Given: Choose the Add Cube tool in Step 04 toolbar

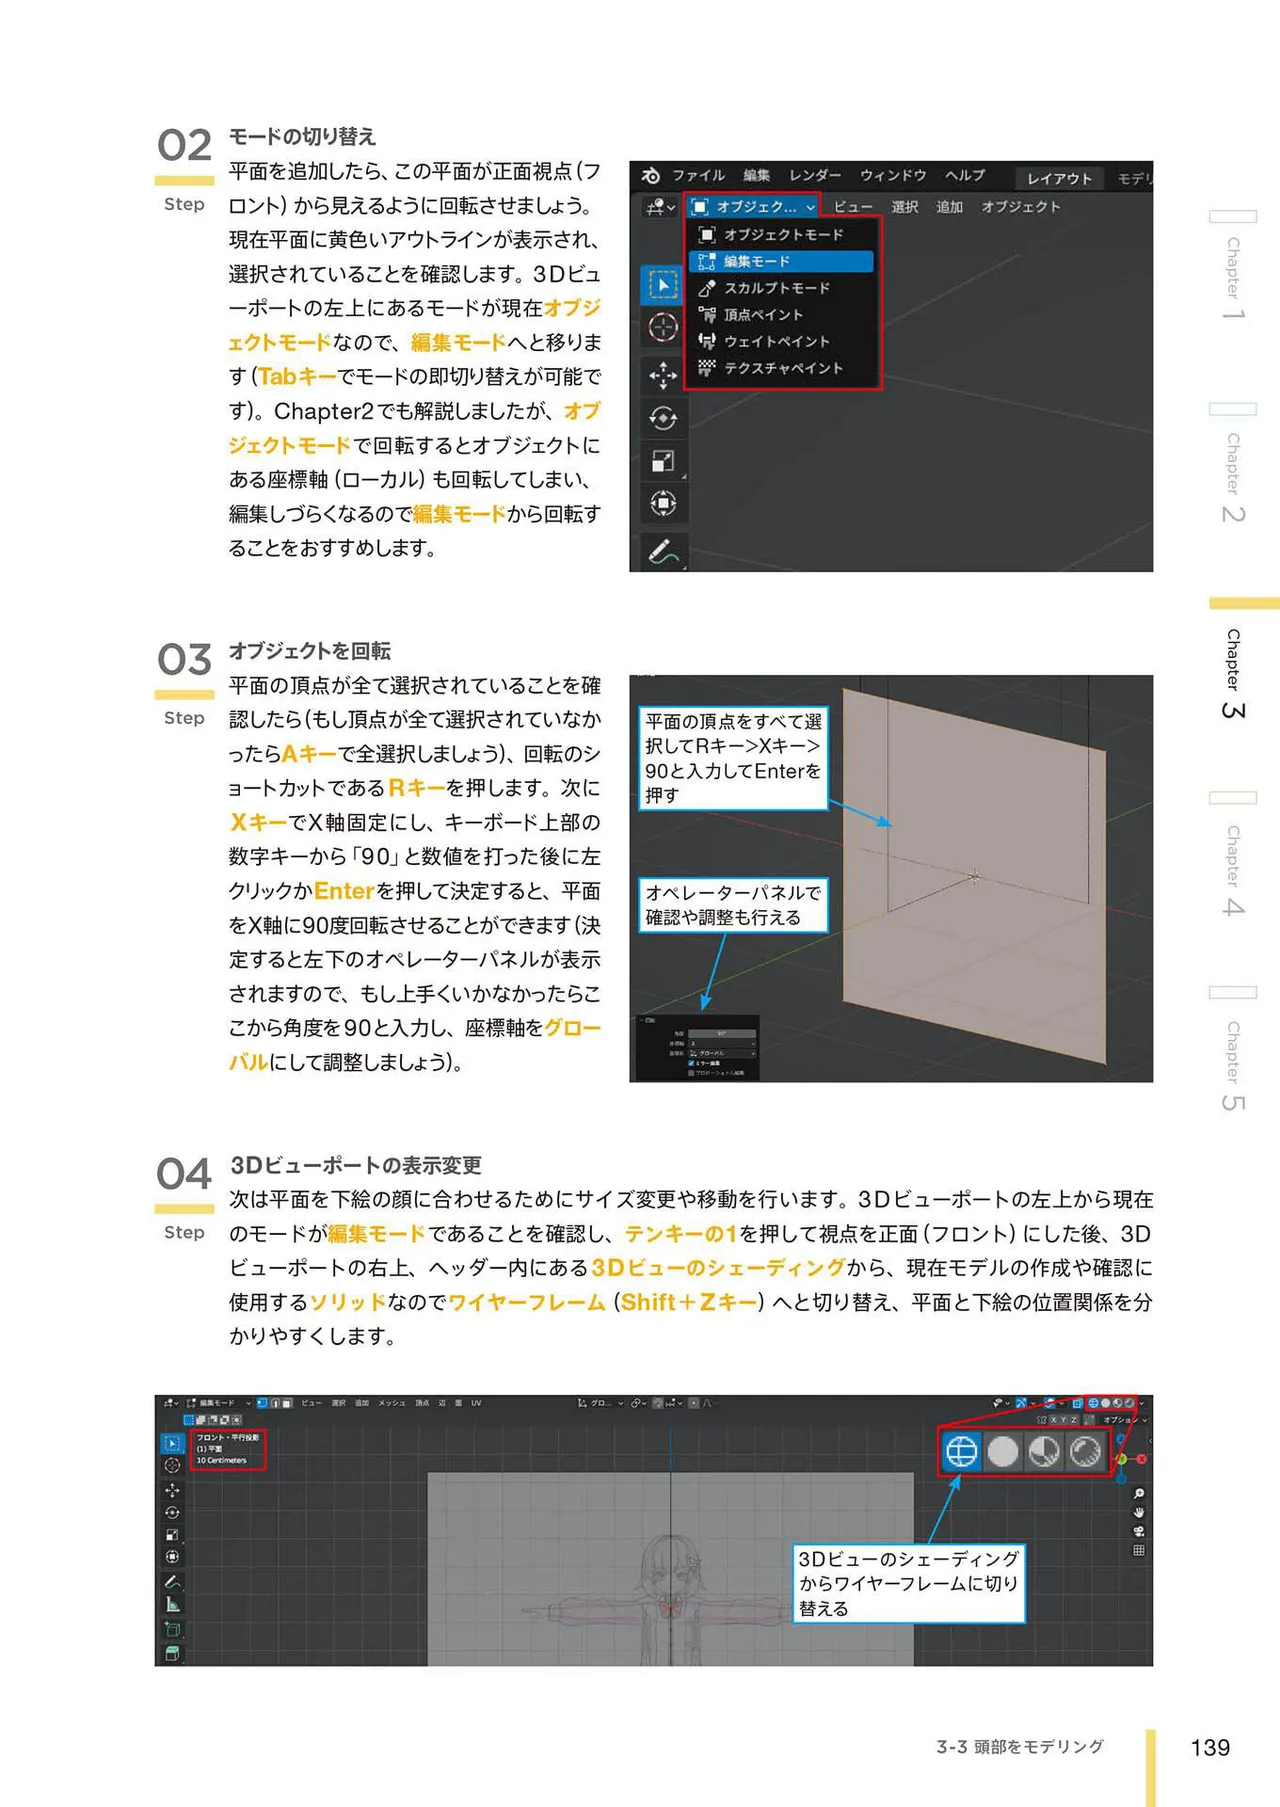Looking at the screenshot, I should [172, 1630].
